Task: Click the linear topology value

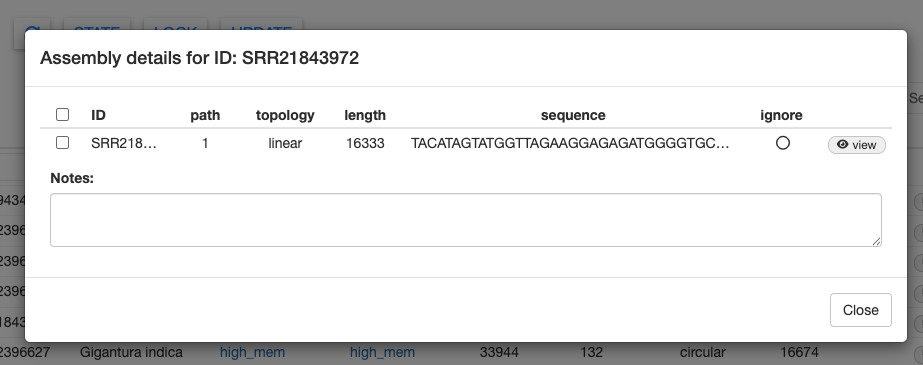Action: coord(285,143)
